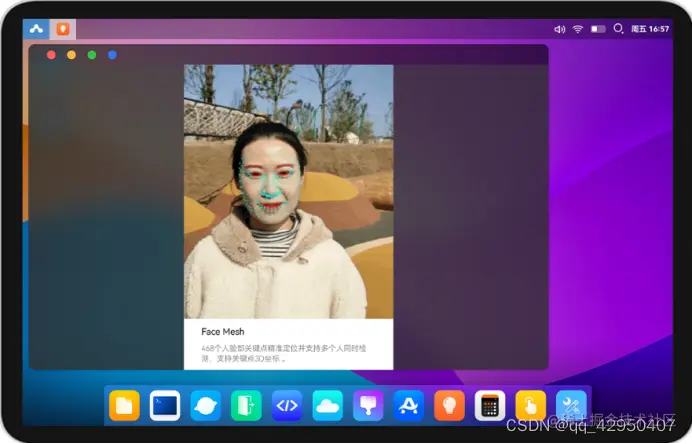
Task: Open search via the magnifier icon in the status bar
Action: coord(618,29)
